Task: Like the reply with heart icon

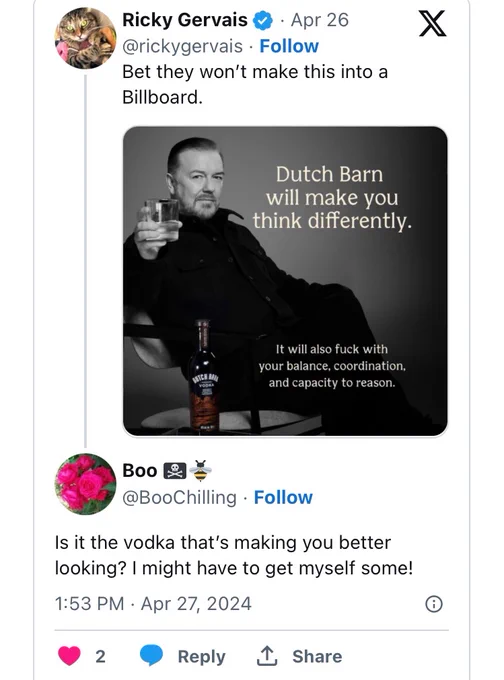Action: click(x=69, y=655)
